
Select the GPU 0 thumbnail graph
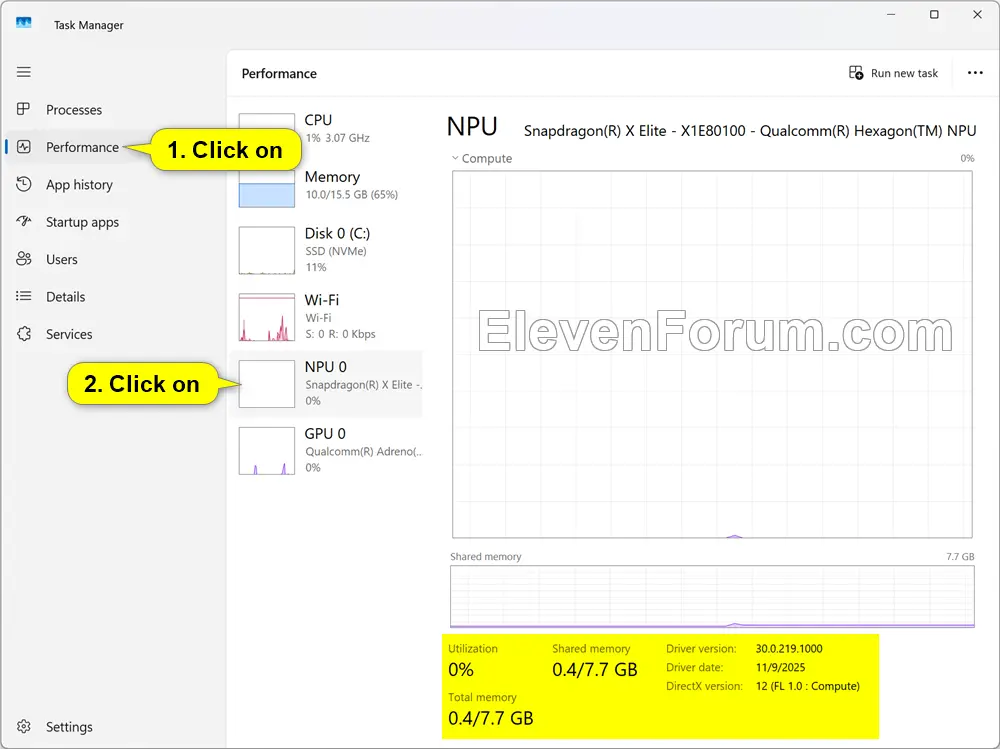pyautogui.click(x=267, y=450)
